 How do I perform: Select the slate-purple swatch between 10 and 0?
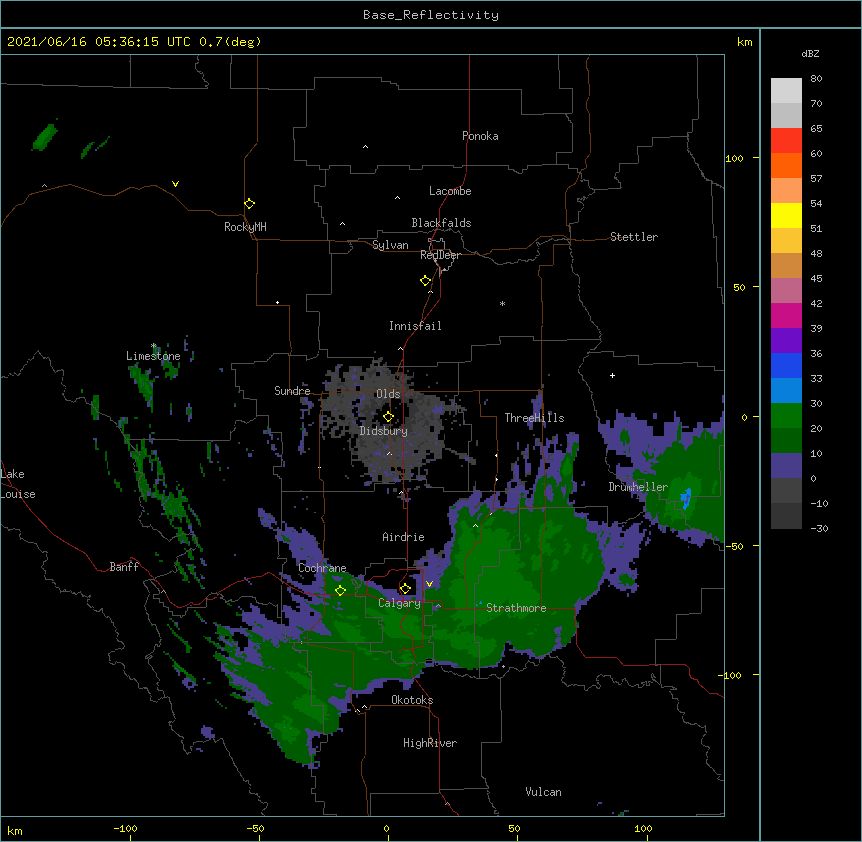(x=786, y=466)
